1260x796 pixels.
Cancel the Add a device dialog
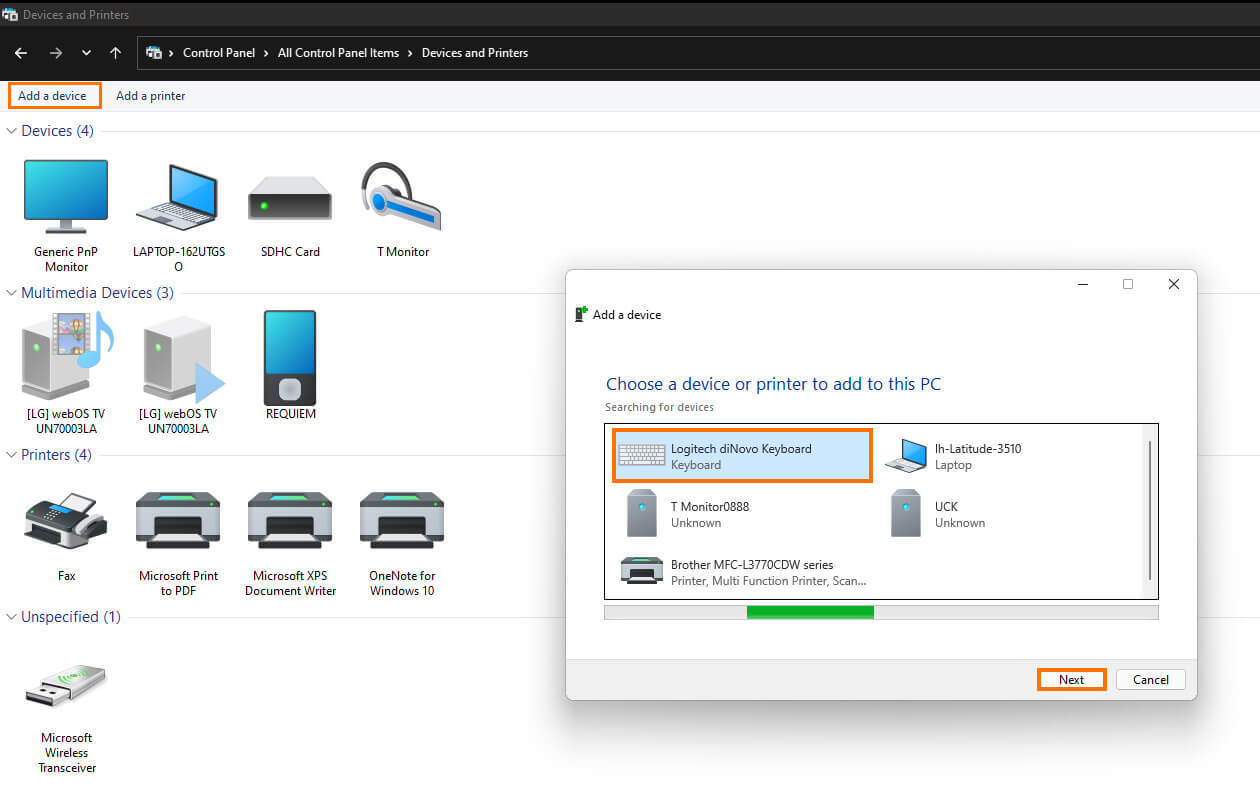(1151, 680)
